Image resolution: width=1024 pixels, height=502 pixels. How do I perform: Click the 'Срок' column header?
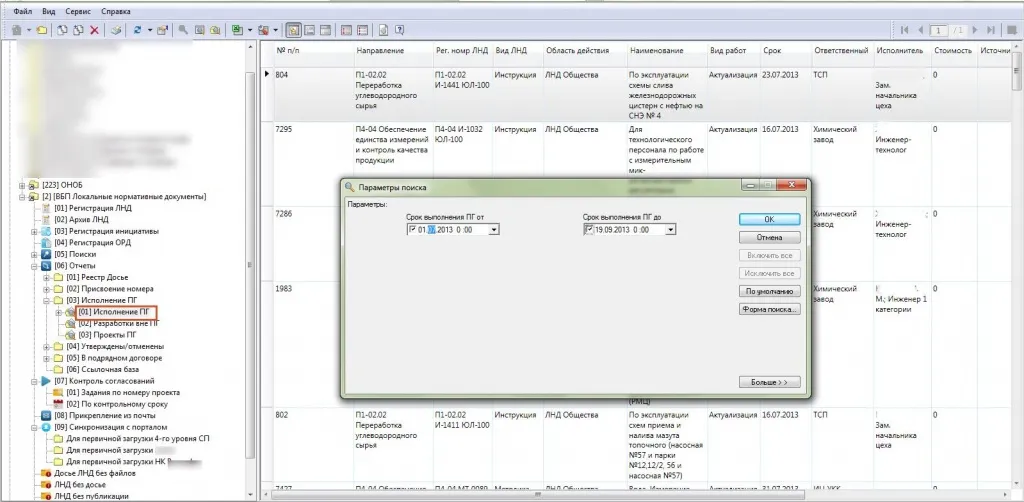(772, 50)
